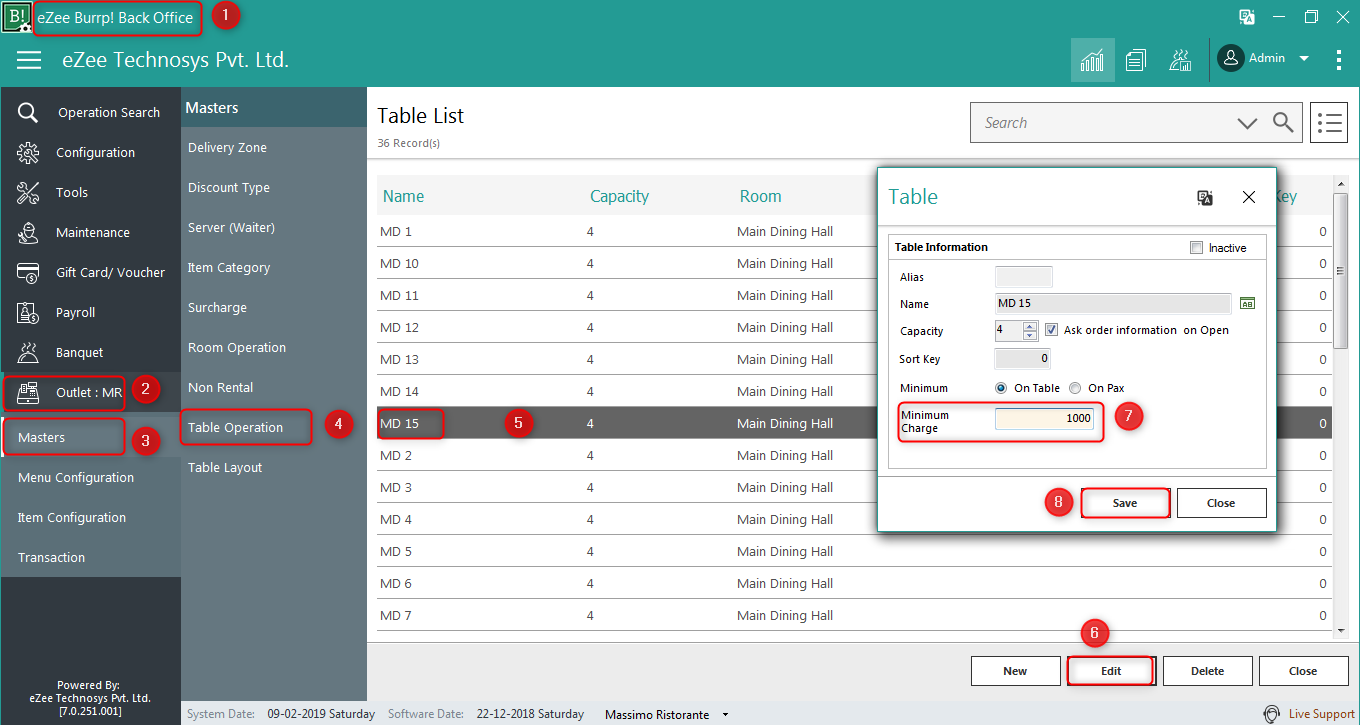Click the Edit button
The height and width of the screenshot is (725, 1360).
coord(1111,671)
